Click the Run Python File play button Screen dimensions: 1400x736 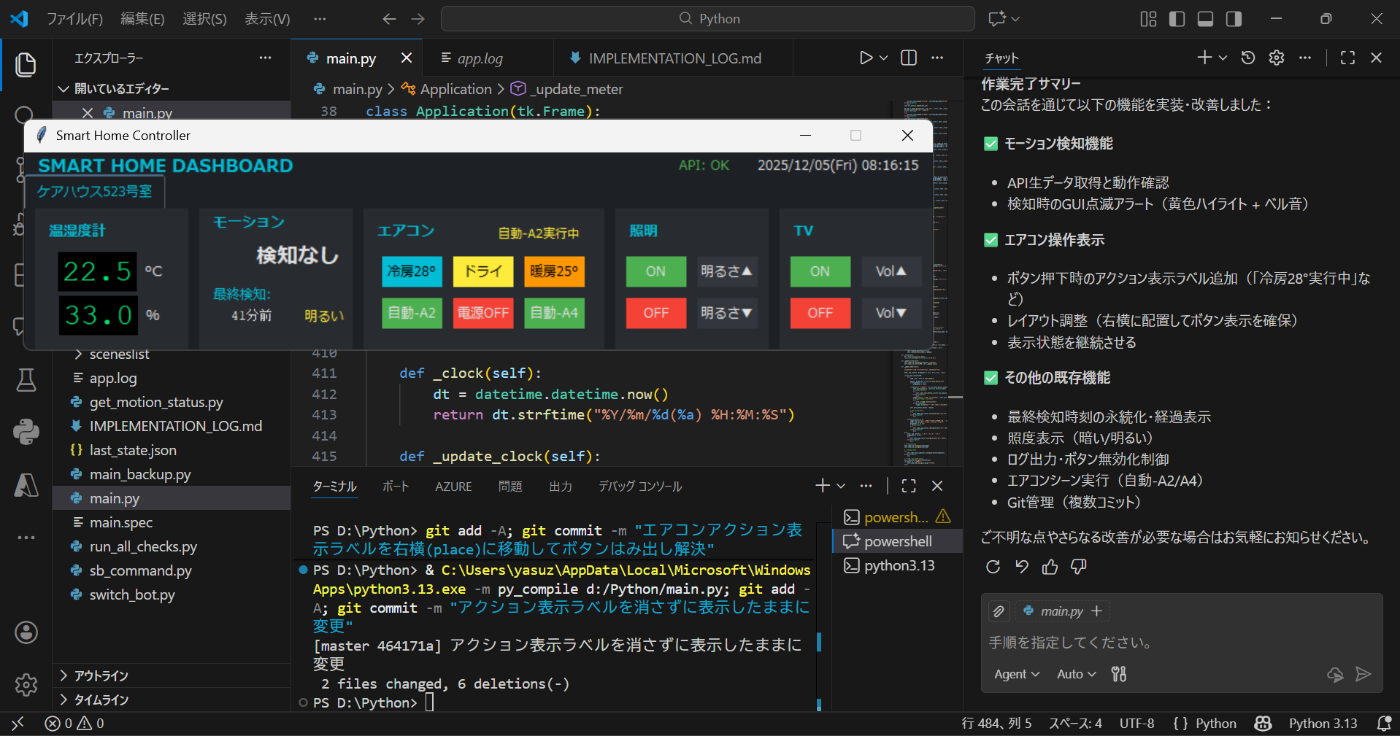[x=866, y=58]
